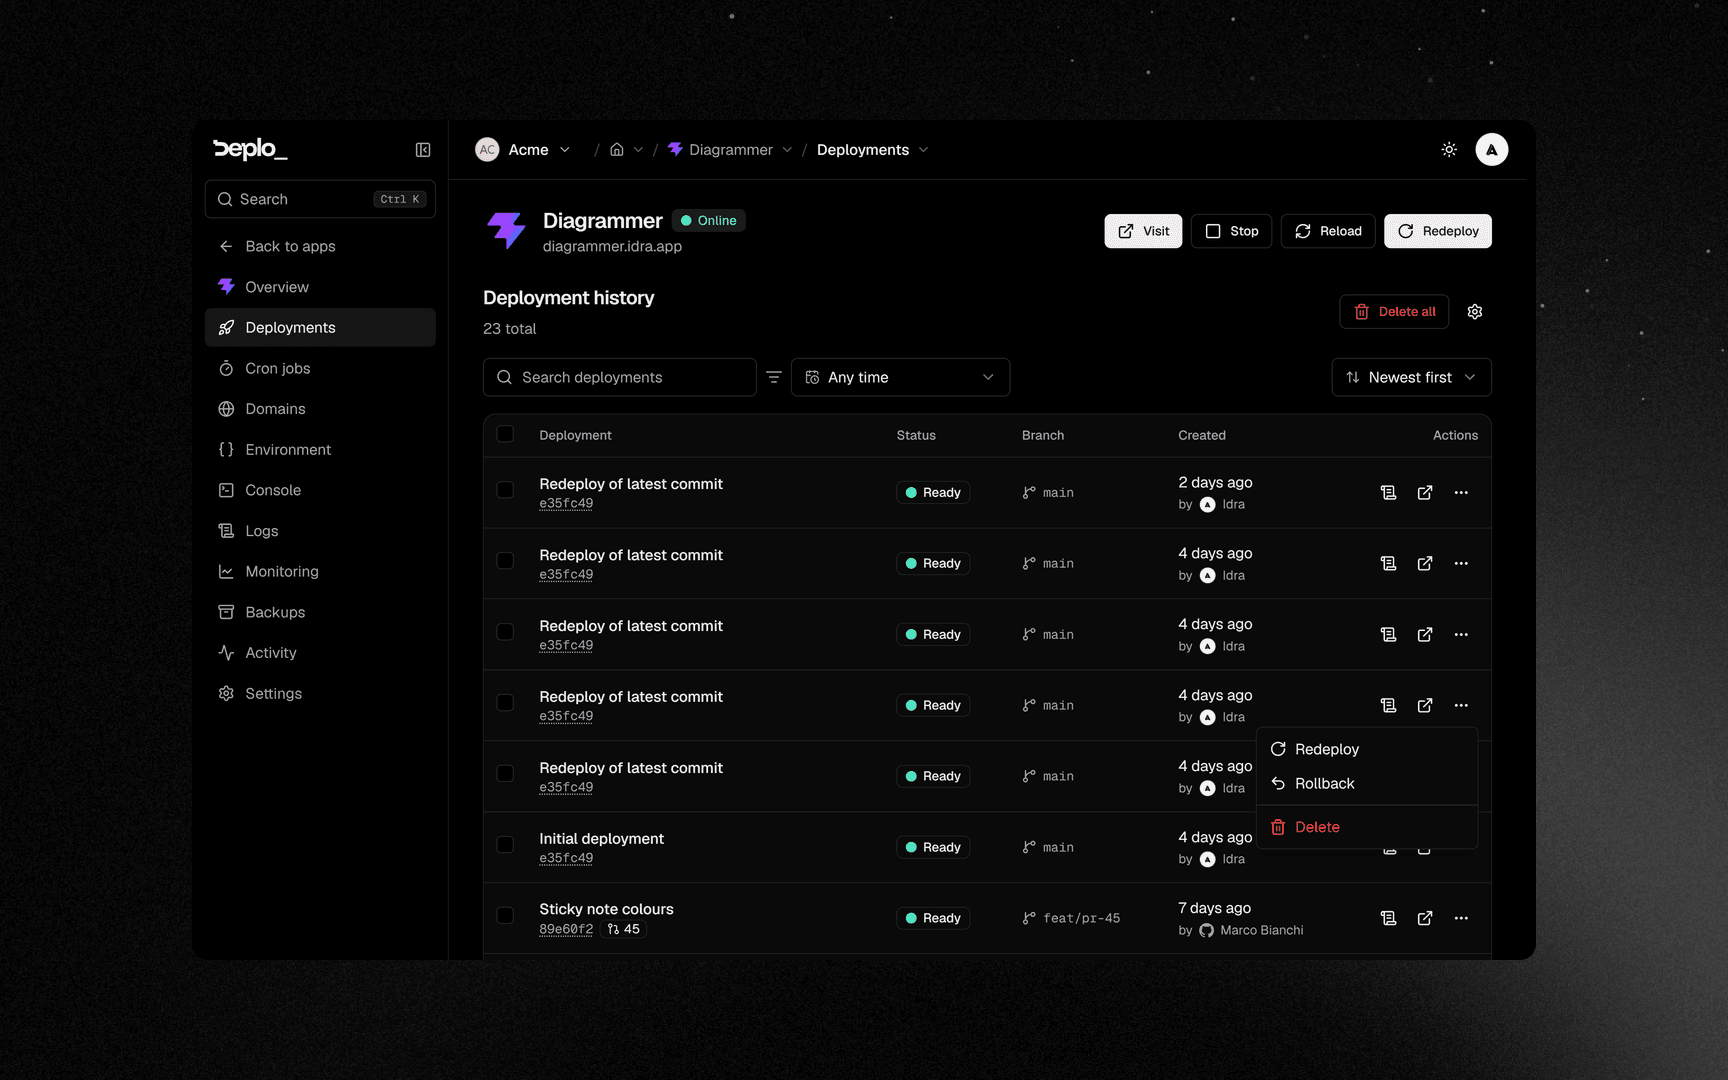Choose Delete from the context menu
Image resolution: width=1728 pixels, height=1080 pixels.
tap(1367, 827)
